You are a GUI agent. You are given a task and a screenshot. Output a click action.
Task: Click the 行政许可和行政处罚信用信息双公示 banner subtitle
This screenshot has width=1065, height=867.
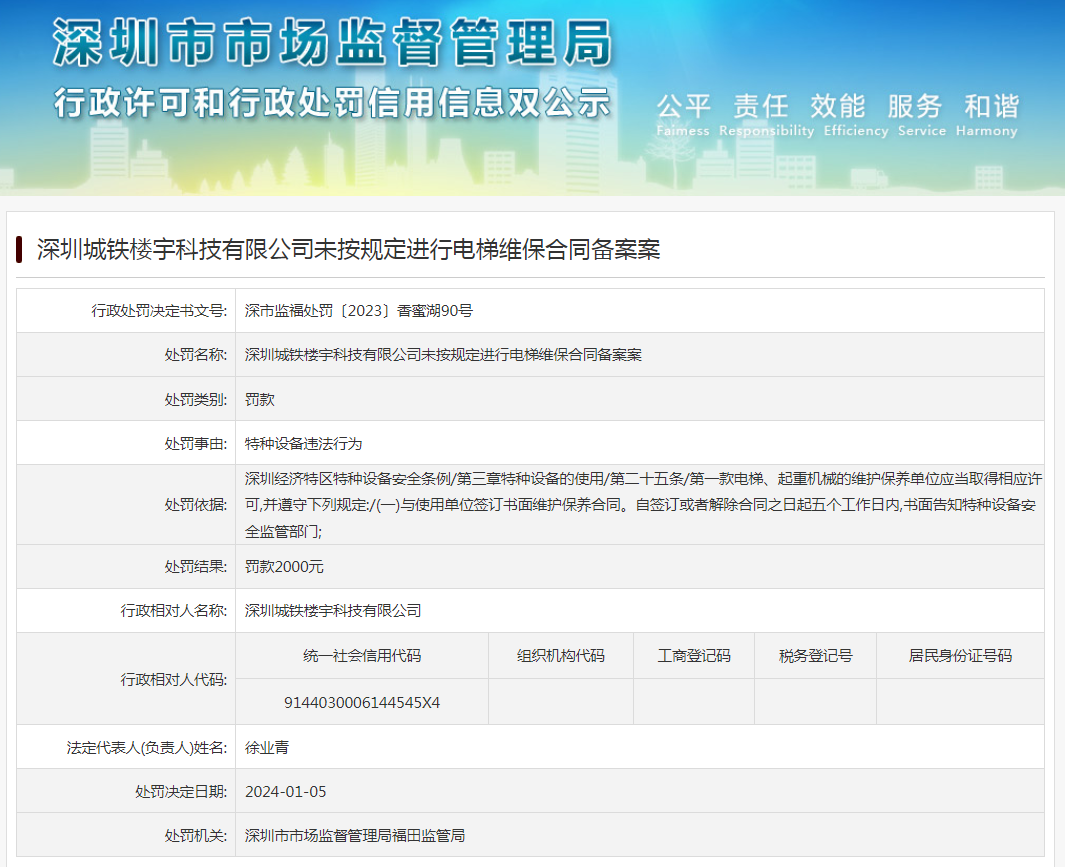click(x=331, y=102)
